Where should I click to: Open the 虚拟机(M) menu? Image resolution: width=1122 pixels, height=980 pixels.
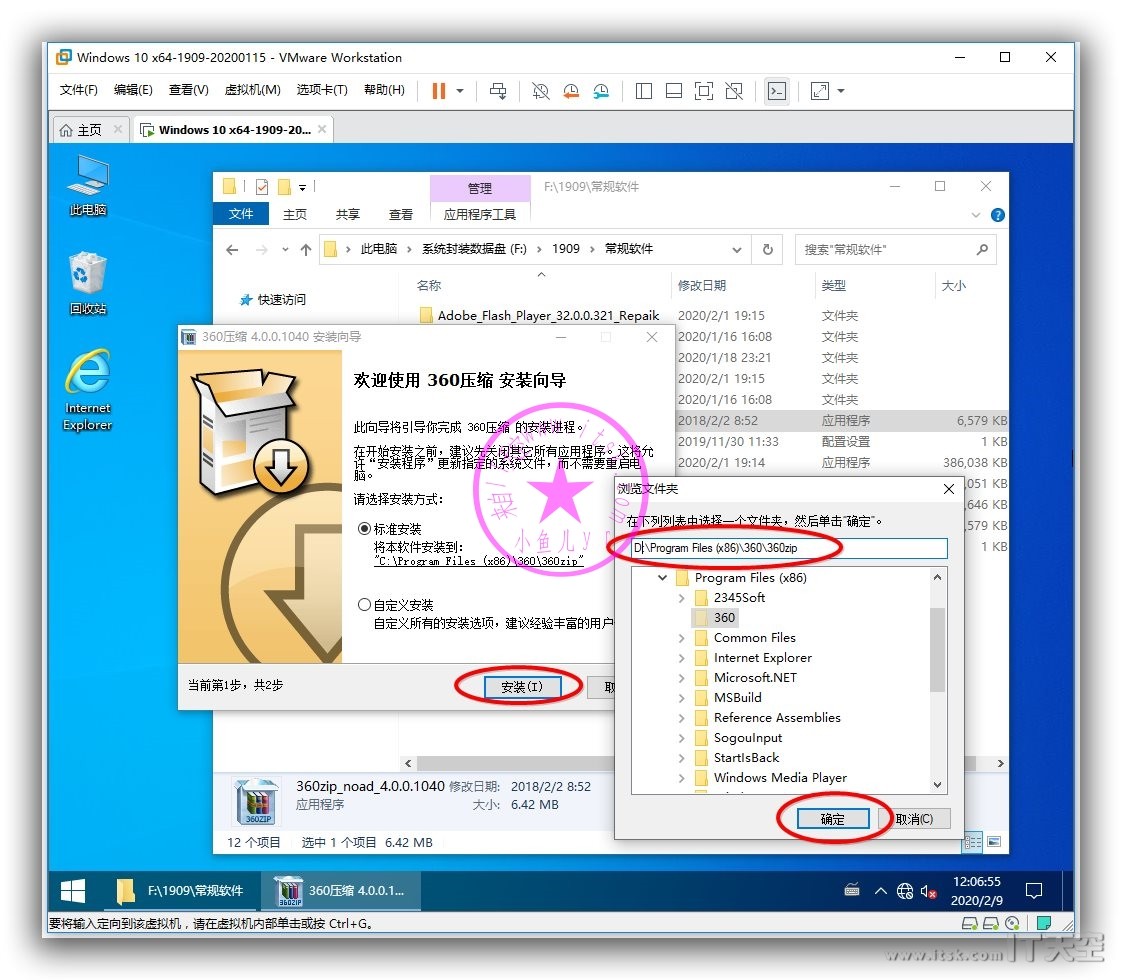[x=252, y=89]
